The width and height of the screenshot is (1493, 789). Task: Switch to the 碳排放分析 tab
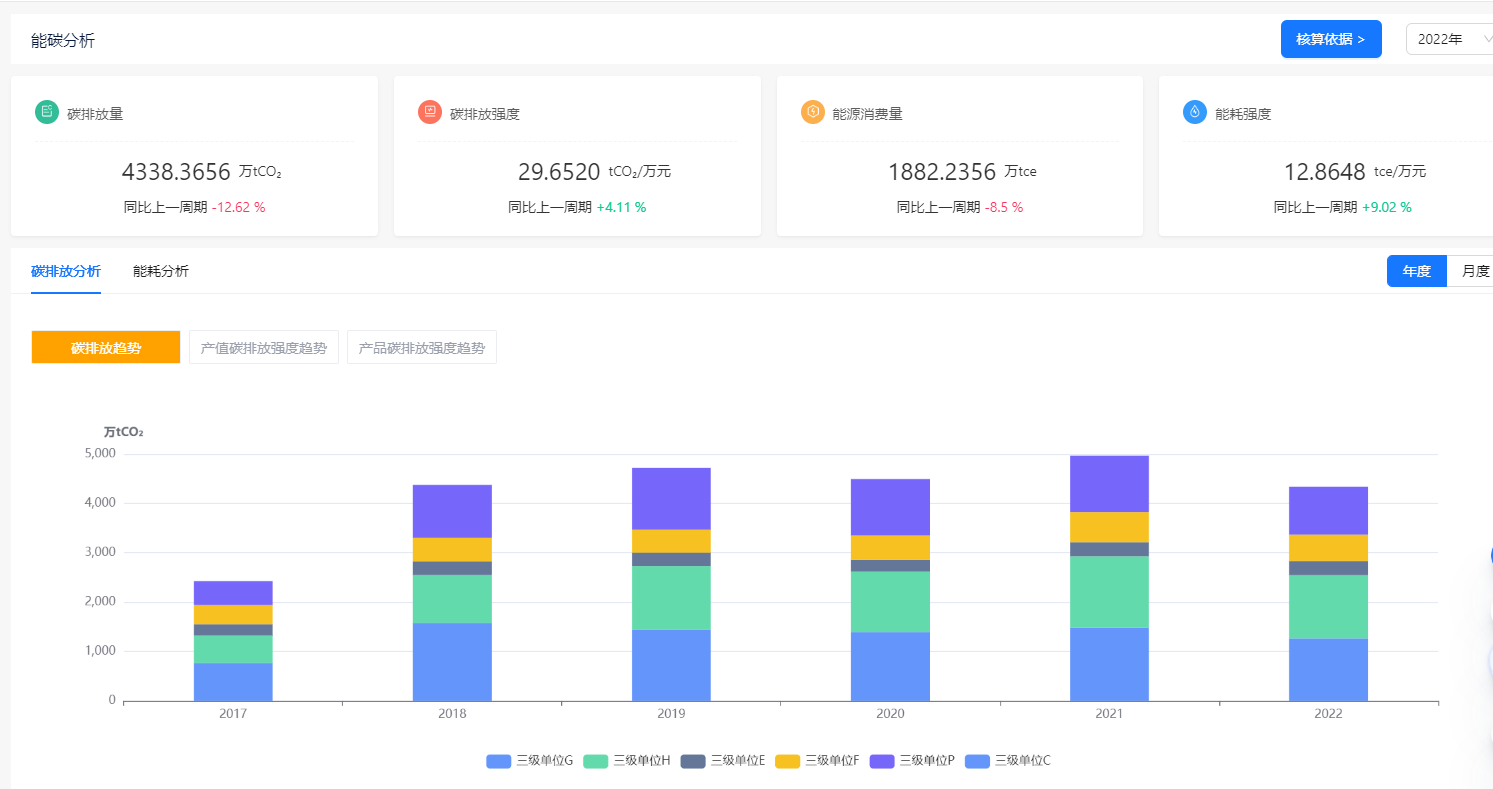click(x=66, y=271)
